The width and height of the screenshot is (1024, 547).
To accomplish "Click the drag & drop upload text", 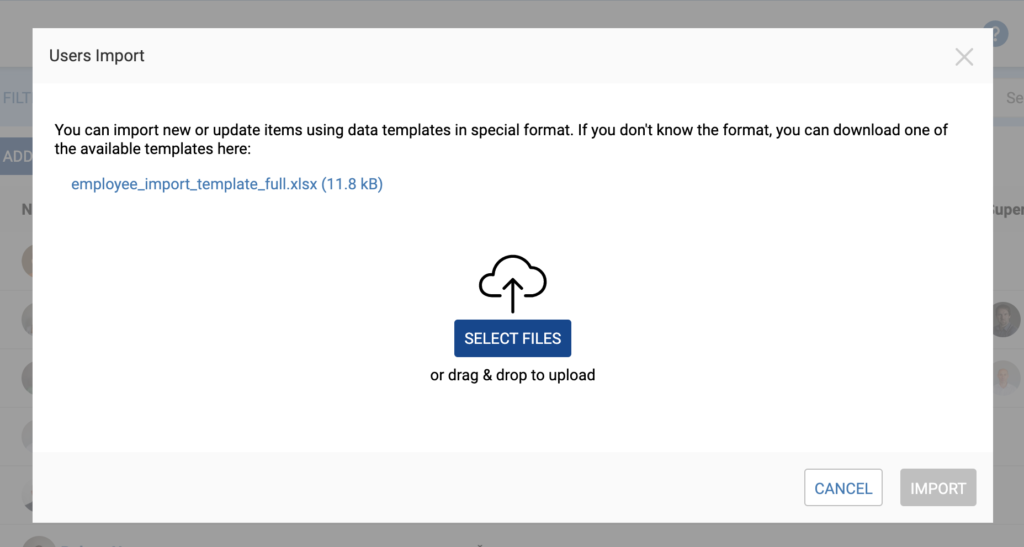I will (513, 375).
